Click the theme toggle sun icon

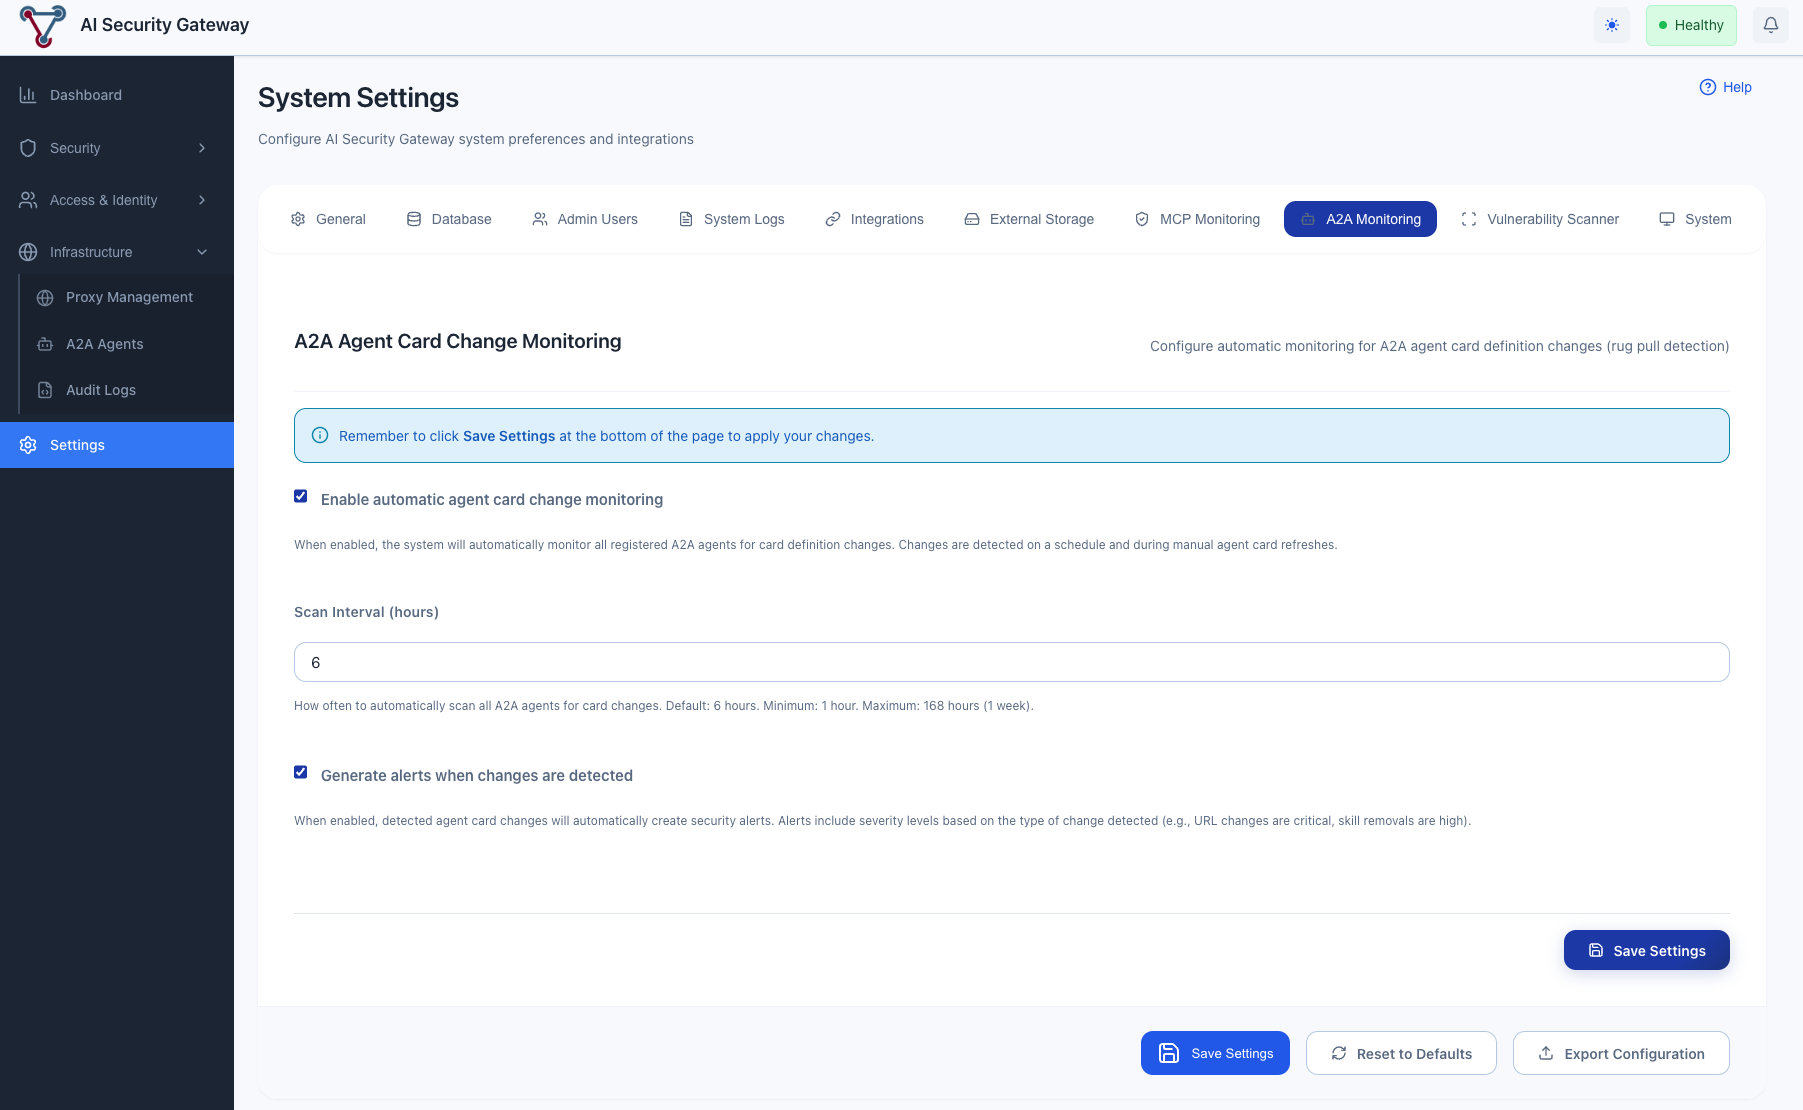pyautogui.click(x=1611, y=25)
